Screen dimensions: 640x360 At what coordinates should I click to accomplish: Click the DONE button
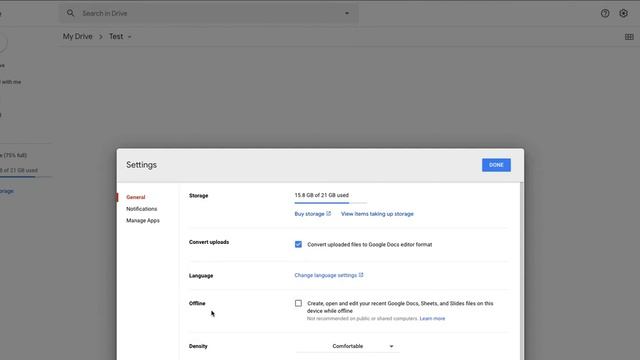(496, 165)
